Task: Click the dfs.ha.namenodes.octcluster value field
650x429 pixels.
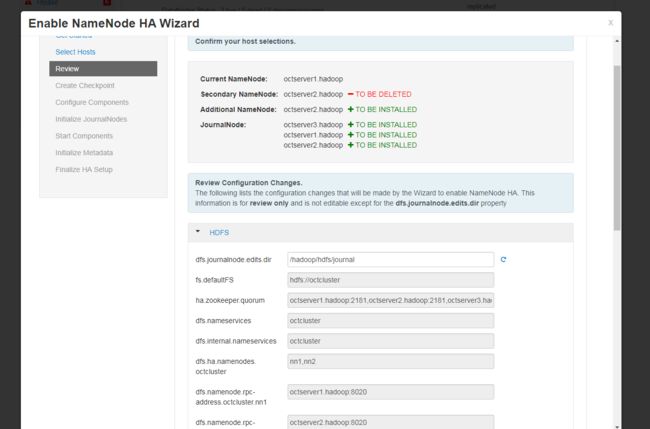Action: tap(390, 361)
